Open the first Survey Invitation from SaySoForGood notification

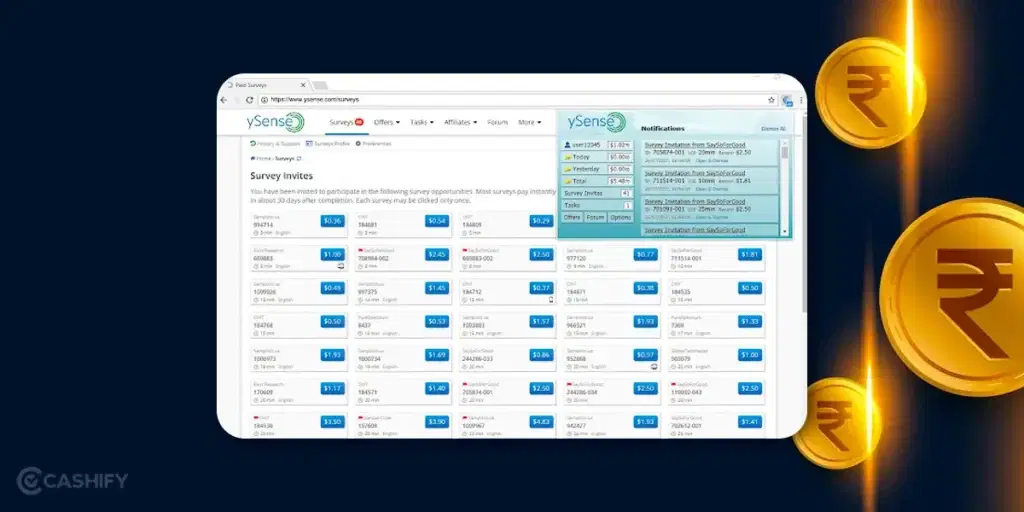709,152
